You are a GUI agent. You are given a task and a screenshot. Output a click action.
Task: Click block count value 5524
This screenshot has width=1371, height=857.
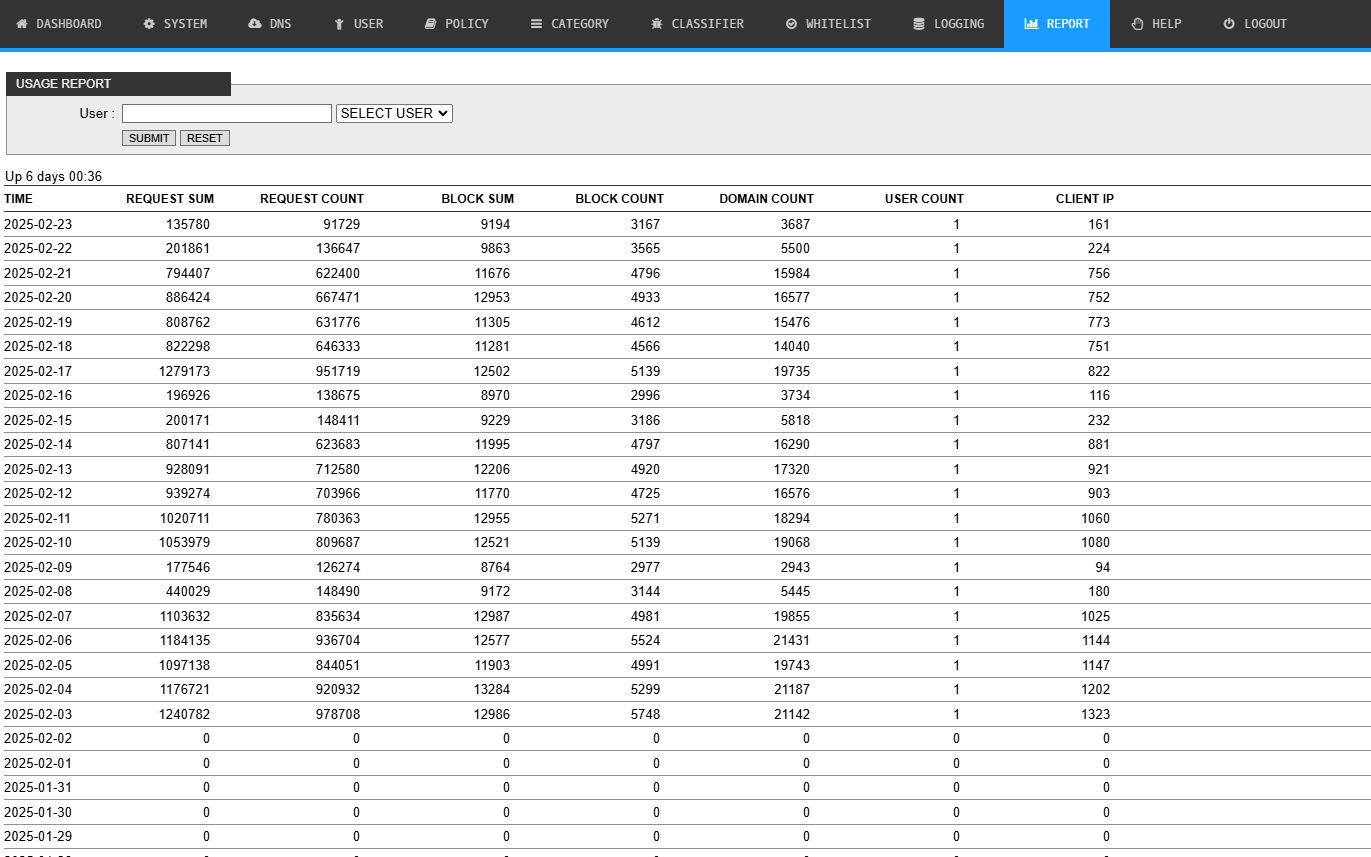(x=646, y=641)
